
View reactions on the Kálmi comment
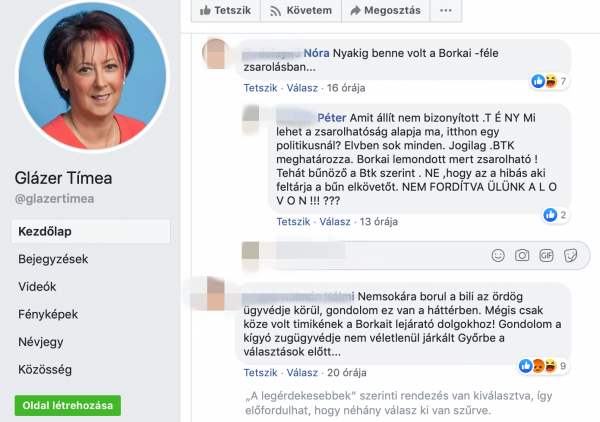[x=543, y=366]
